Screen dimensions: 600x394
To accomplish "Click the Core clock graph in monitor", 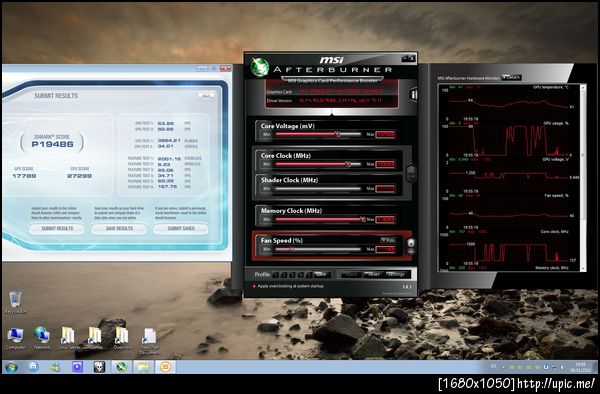I will click(509, 248).
